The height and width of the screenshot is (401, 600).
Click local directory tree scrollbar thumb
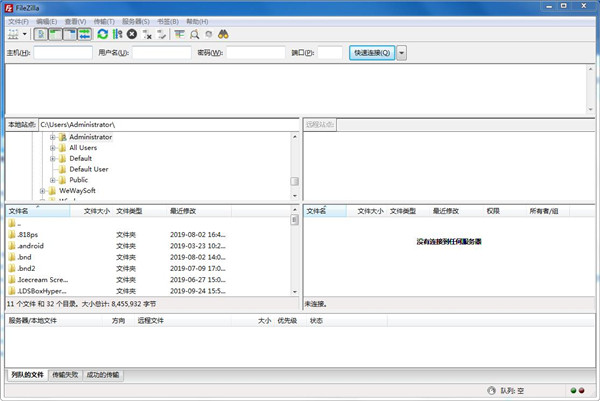pyautogui.click(x=295, y=181)
